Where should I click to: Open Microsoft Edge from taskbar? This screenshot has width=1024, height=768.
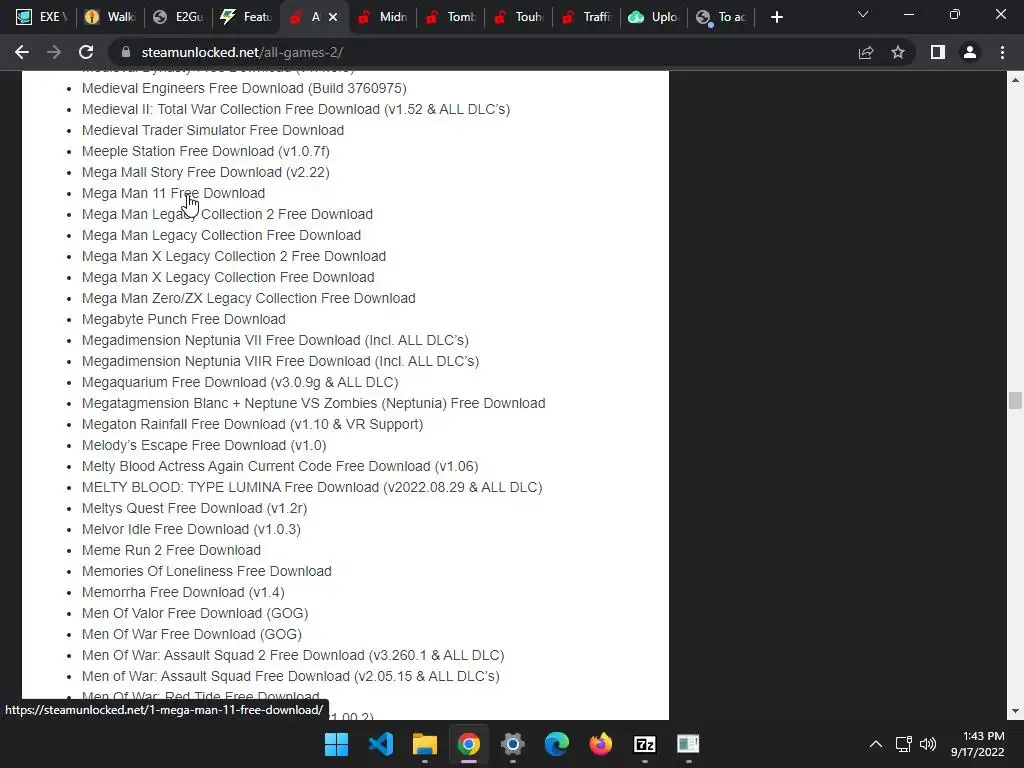coord(557,744)
